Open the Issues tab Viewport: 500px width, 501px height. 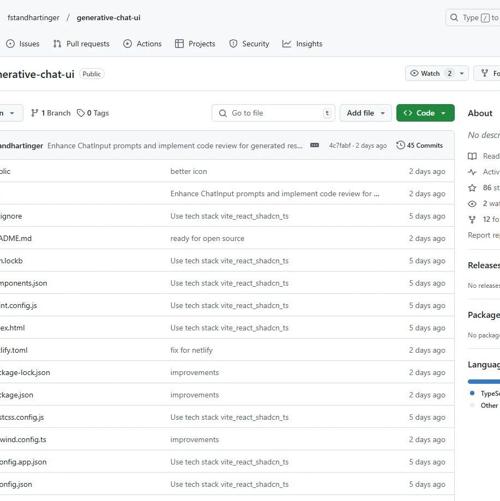tap(23, 44)
